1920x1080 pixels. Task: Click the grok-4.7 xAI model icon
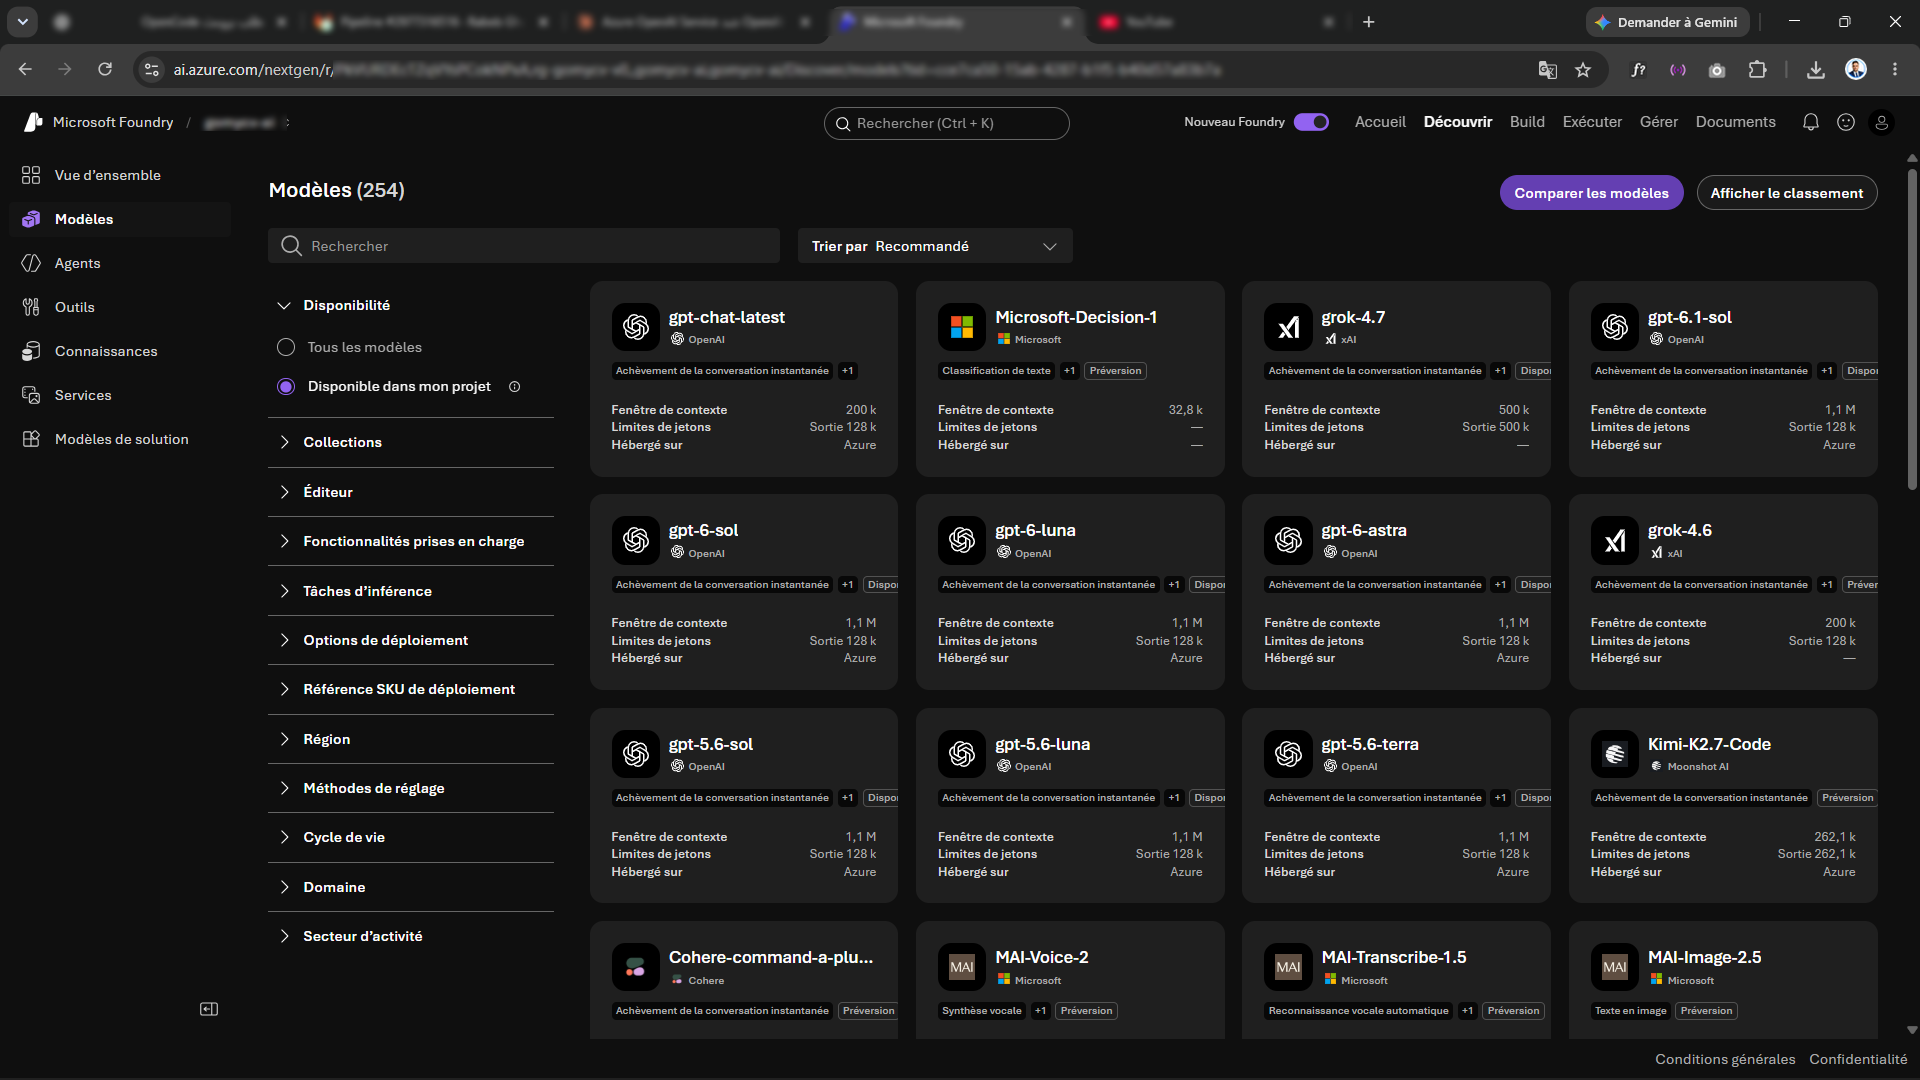coord(1288,327)
